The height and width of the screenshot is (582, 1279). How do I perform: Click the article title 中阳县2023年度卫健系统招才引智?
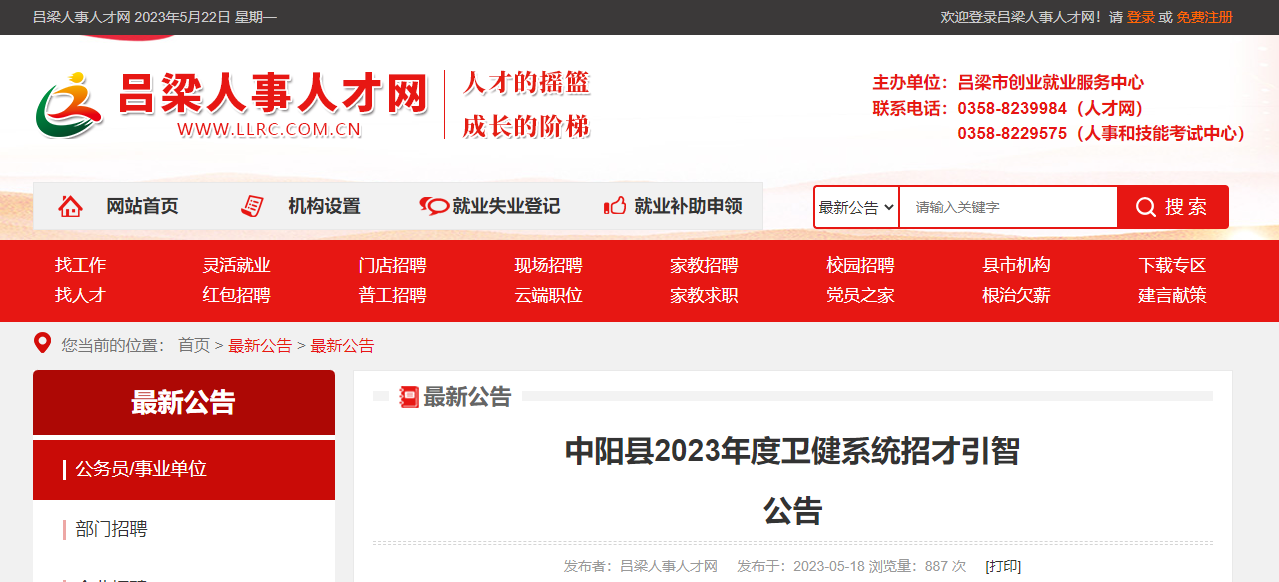(x=792, y=451)
